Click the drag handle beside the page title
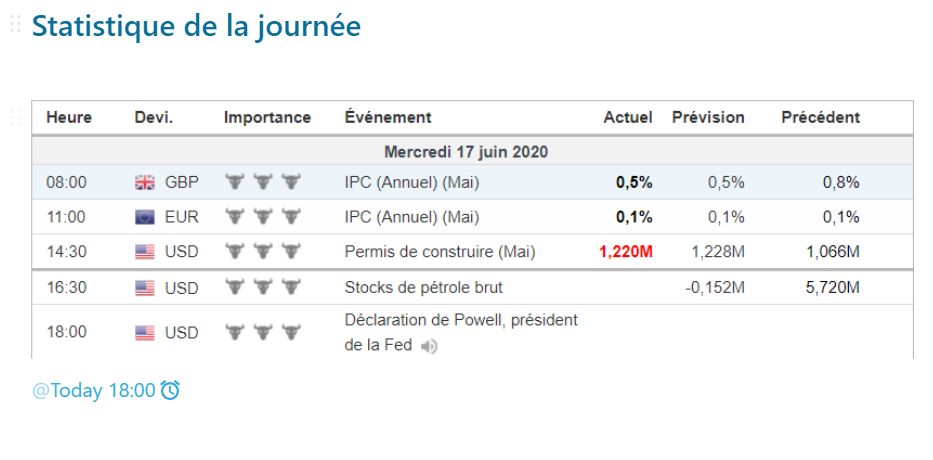The height and width of the screenshot is (460, 933). (15, 25)
